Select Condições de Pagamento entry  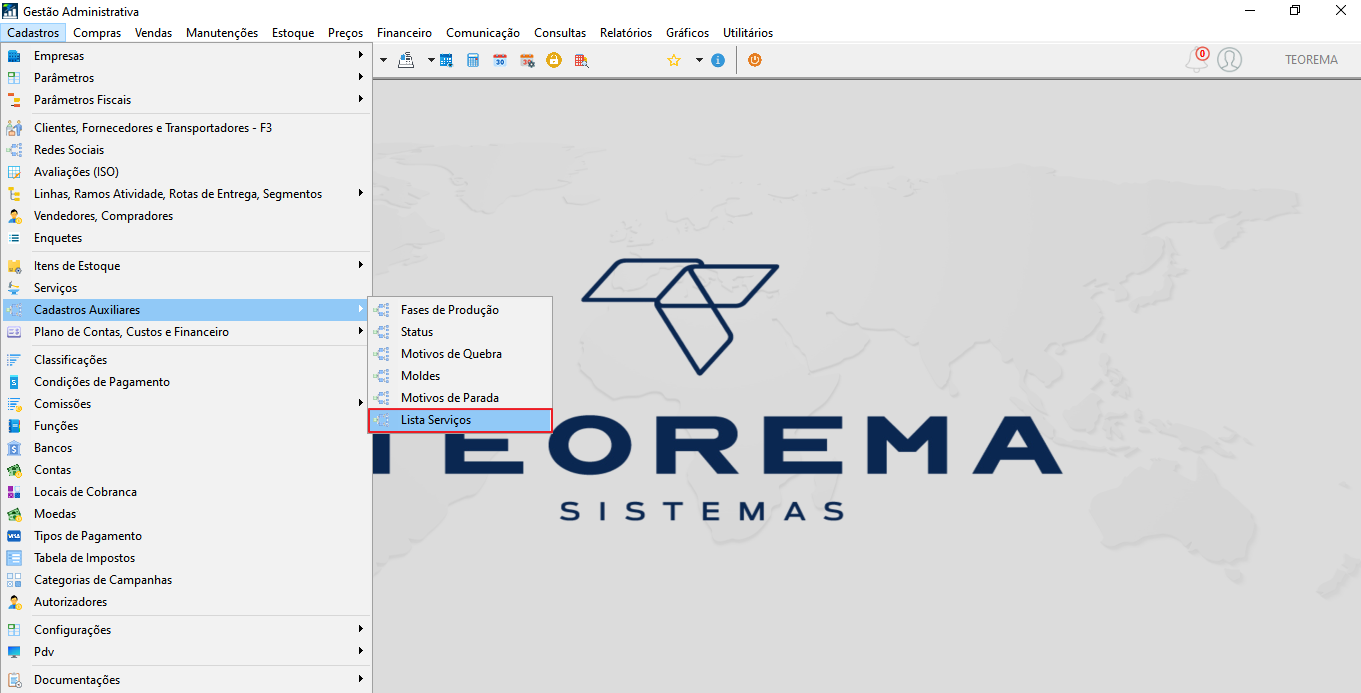186,382
